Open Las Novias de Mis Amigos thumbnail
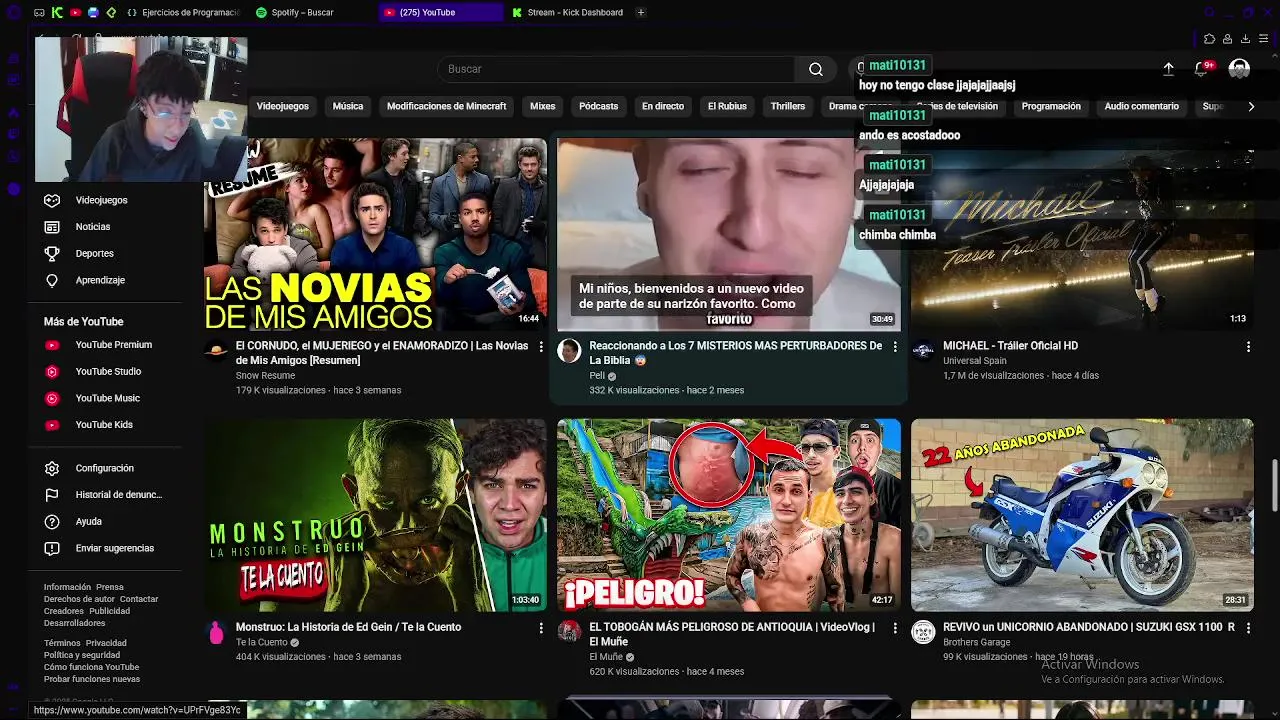 pos(375,235)
